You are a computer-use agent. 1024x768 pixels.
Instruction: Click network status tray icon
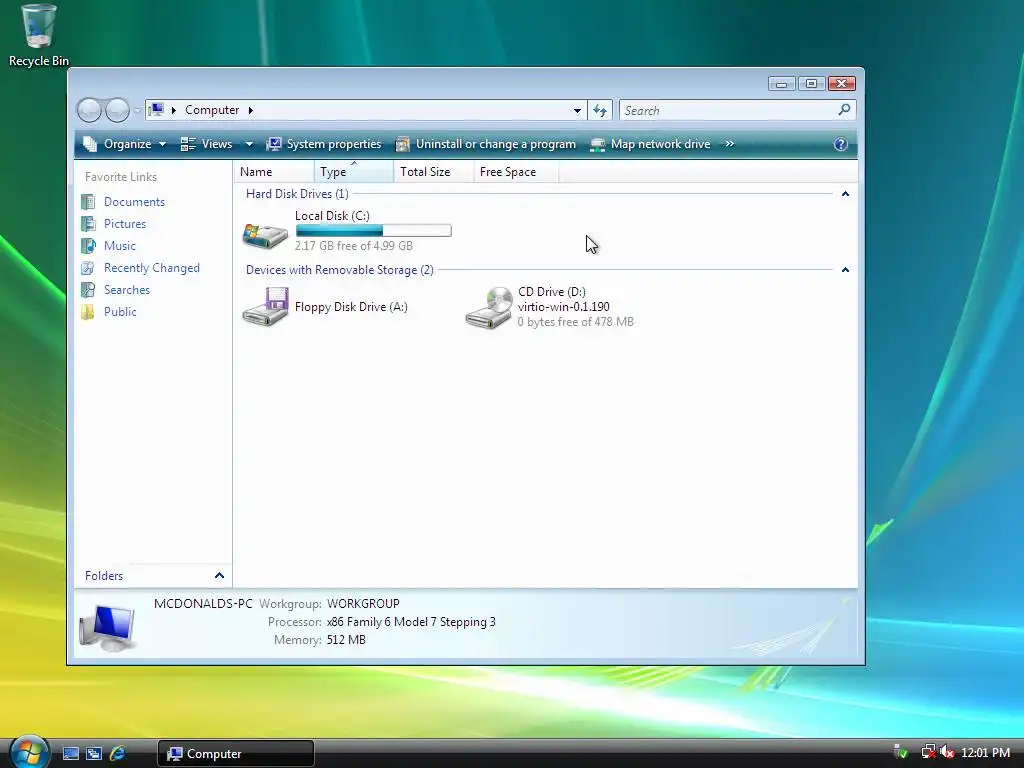(x=928, y=752)
